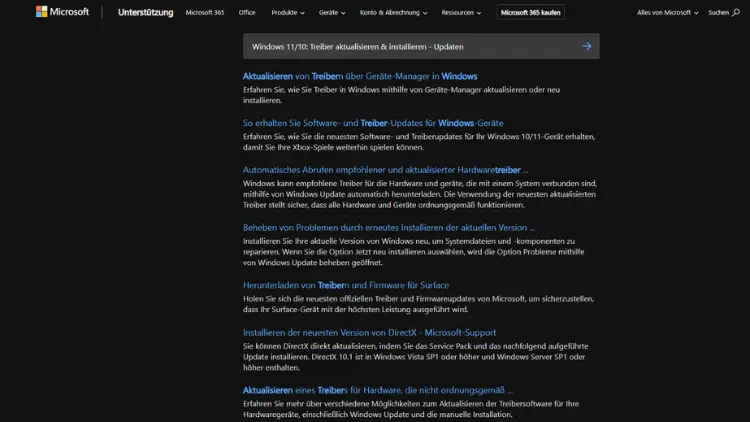Open Automatisches Abrufen empfohlener Hardwaretreiber link
The image size is (750, 422).
pyautogui.click(x=386, y=170)
